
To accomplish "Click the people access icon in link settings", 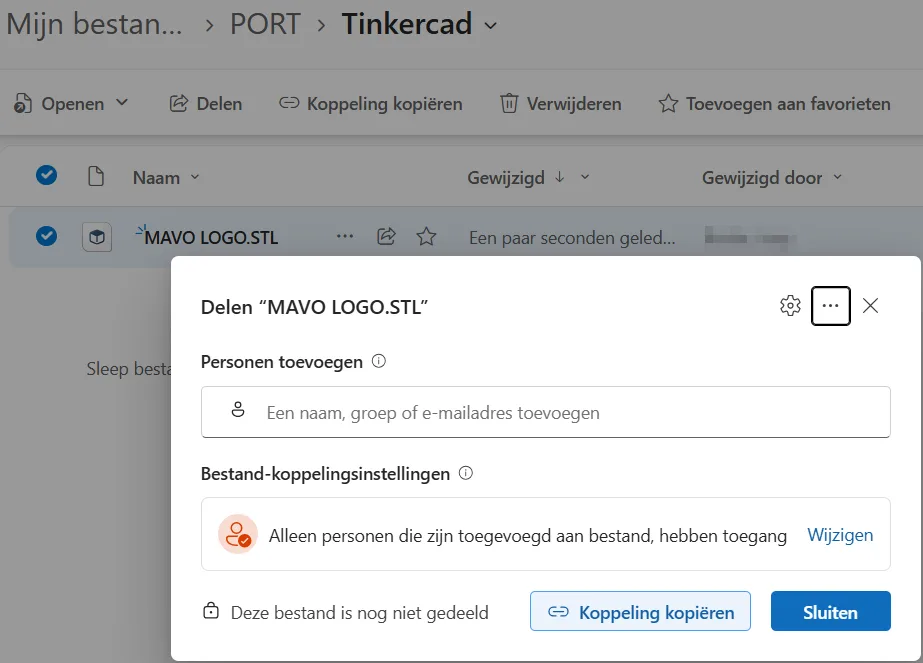I will pyautogui.click(x=238, y=534).
